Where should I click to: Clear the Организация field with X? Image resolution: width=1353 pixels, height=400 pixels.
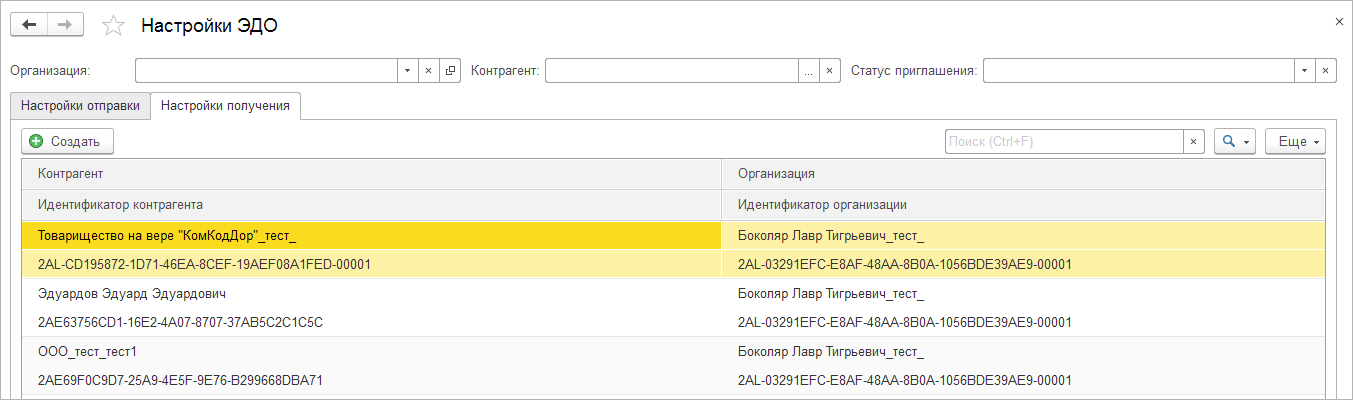pos(428,71)
